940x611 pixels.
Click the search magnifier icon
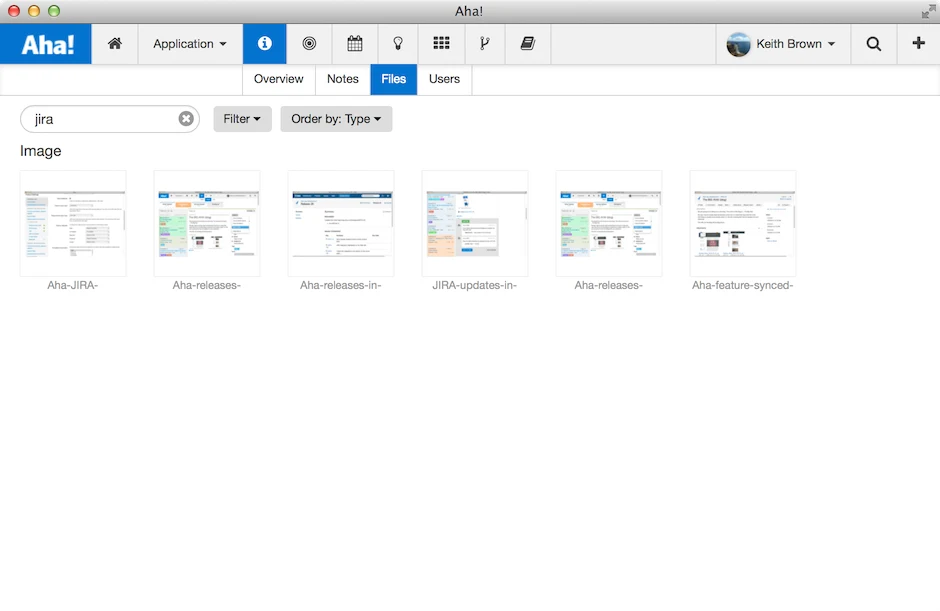pos(873,44)
